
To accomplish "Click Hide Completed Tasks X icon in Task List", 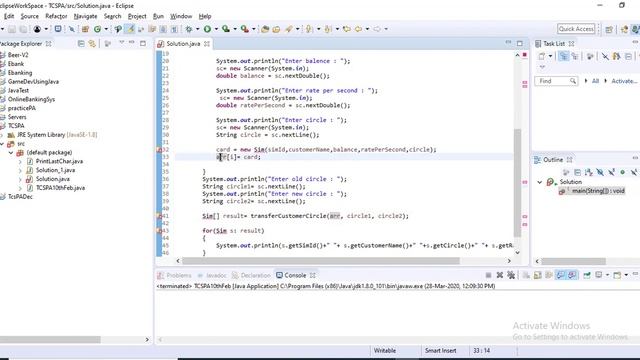I will [605, 56].
